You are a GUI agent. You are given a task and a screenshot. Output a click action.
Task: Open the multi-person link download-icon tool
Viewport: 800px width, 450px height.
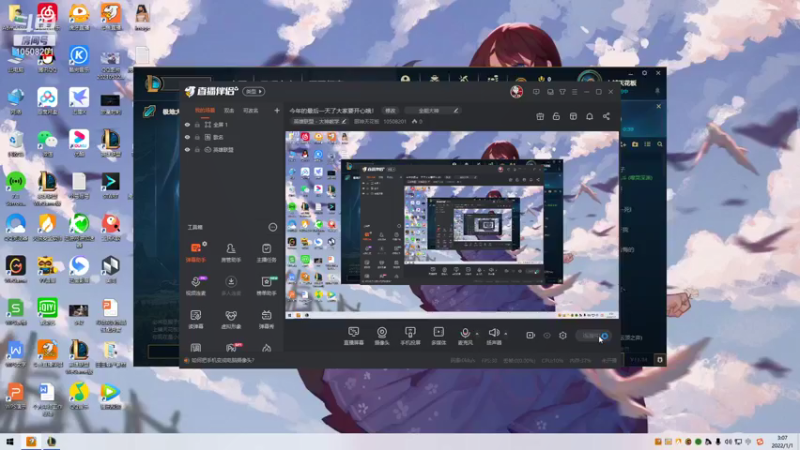coord(231,285)
